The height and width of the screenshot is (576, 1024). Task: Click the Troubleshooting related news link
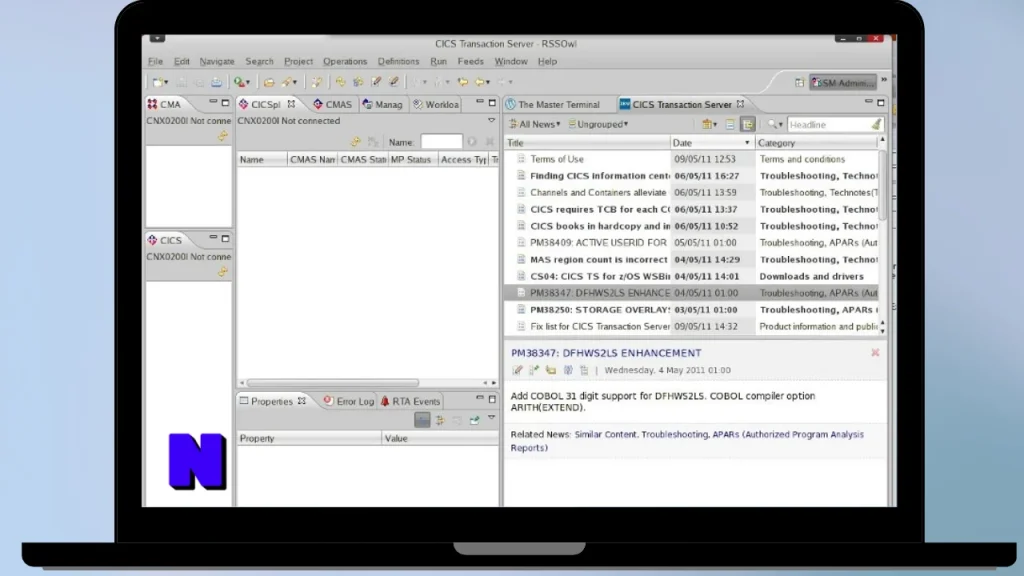pos(675,434)
